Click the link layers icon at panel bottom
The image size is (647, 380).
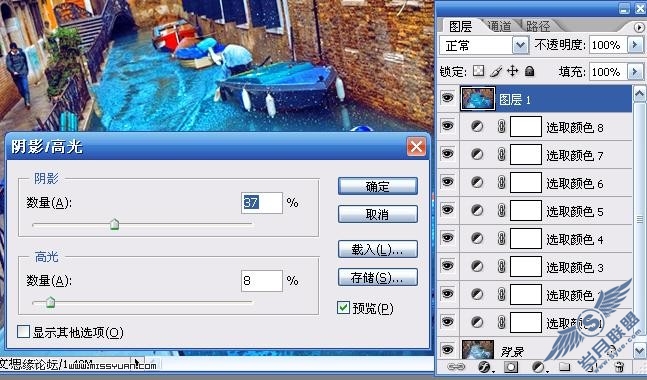coord(456,366)
